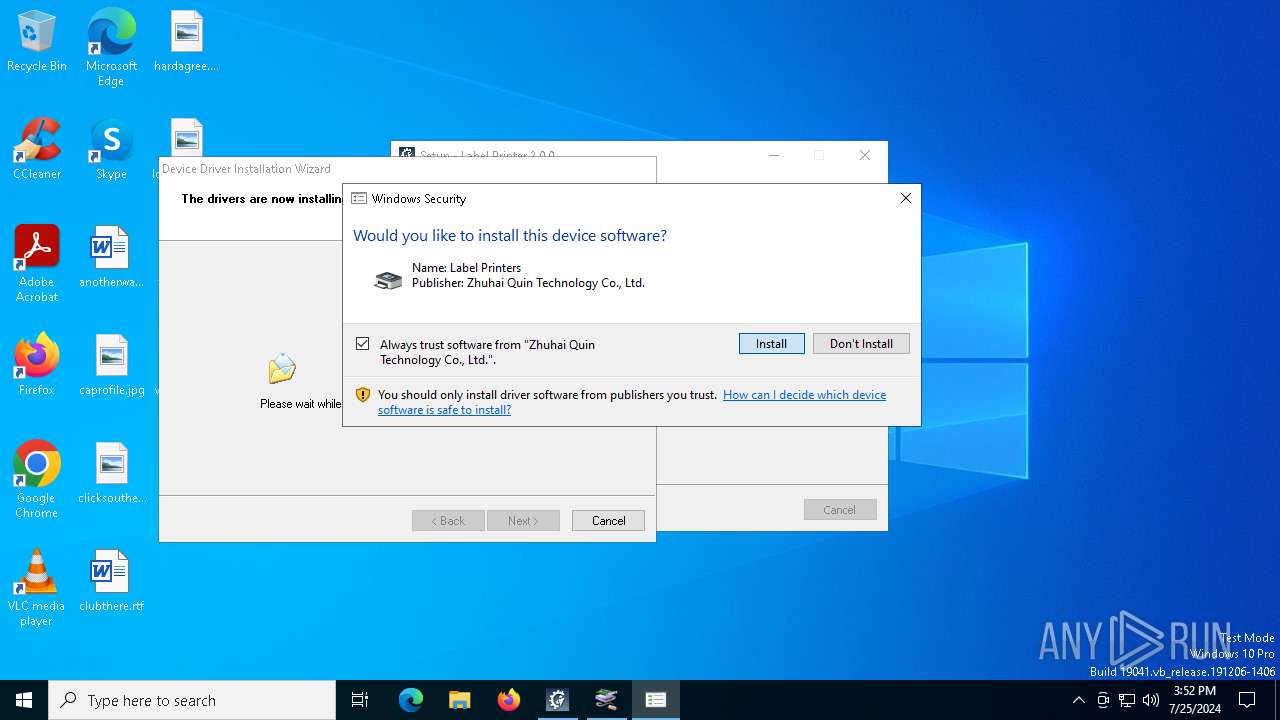The height and width of the screenshot is (720, 1280).
Task: Launch Firefox from the taskbar
Action: 509,700
